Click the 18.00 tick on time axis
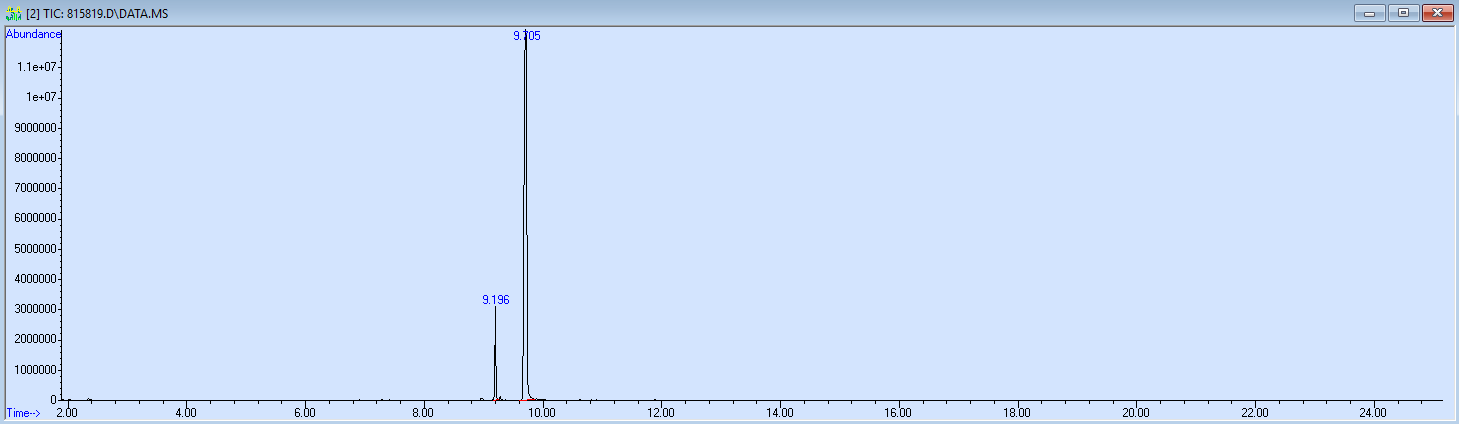Screen dimensions: 1459x424 (x=1017, y=412)
